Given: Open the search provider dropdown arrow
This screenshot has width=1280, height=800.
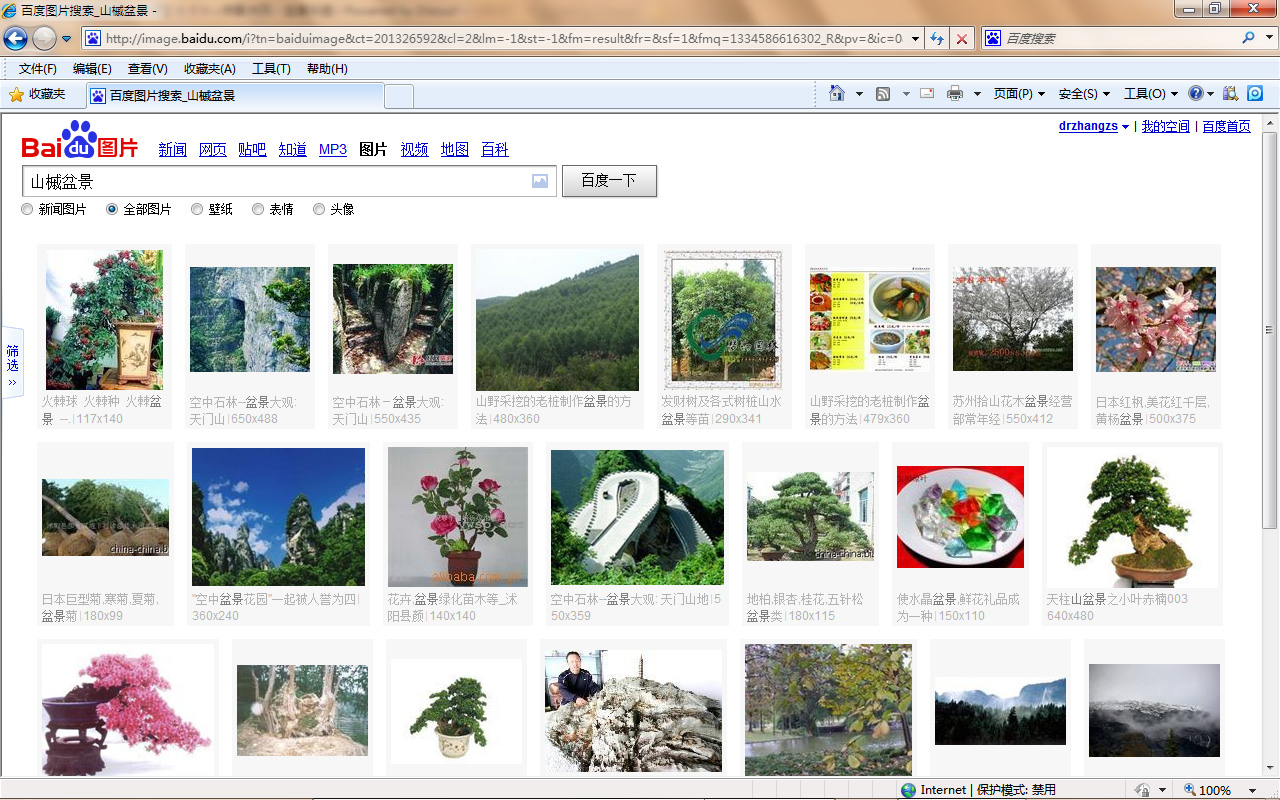Looking at the screenshot, I should tap(1267, 39).
